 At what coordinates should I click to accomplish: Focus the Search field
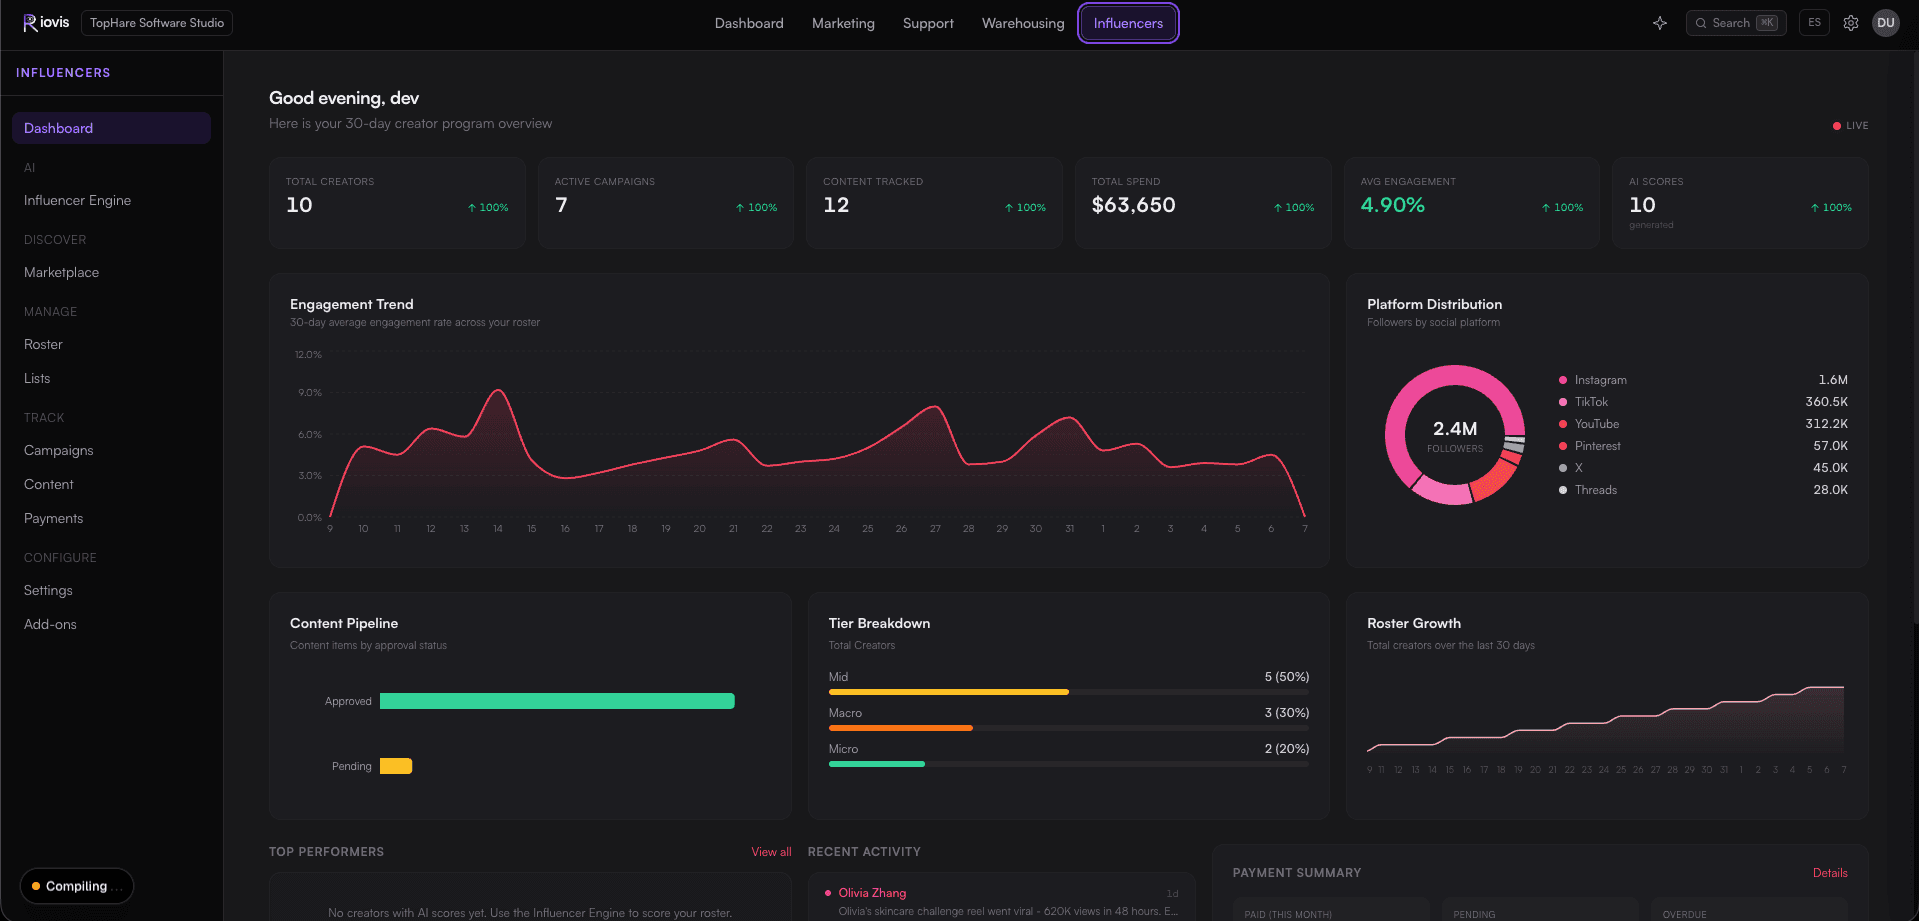coord(1736,23)
